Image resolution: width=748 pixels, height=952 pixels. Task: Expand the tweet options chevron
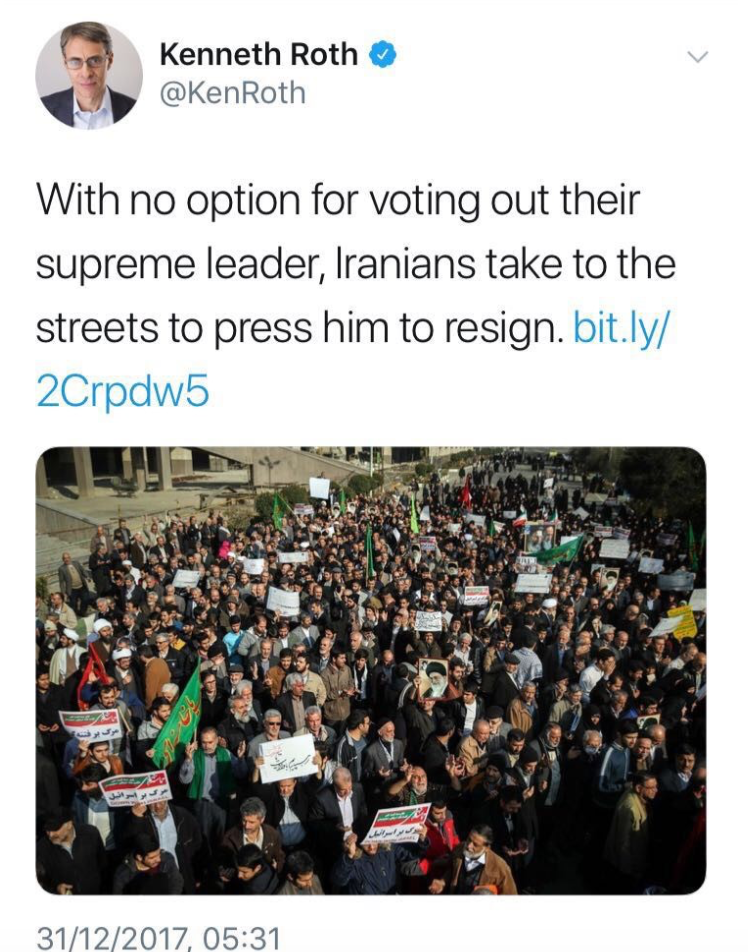pyautogui.click(x=698, y=57)
